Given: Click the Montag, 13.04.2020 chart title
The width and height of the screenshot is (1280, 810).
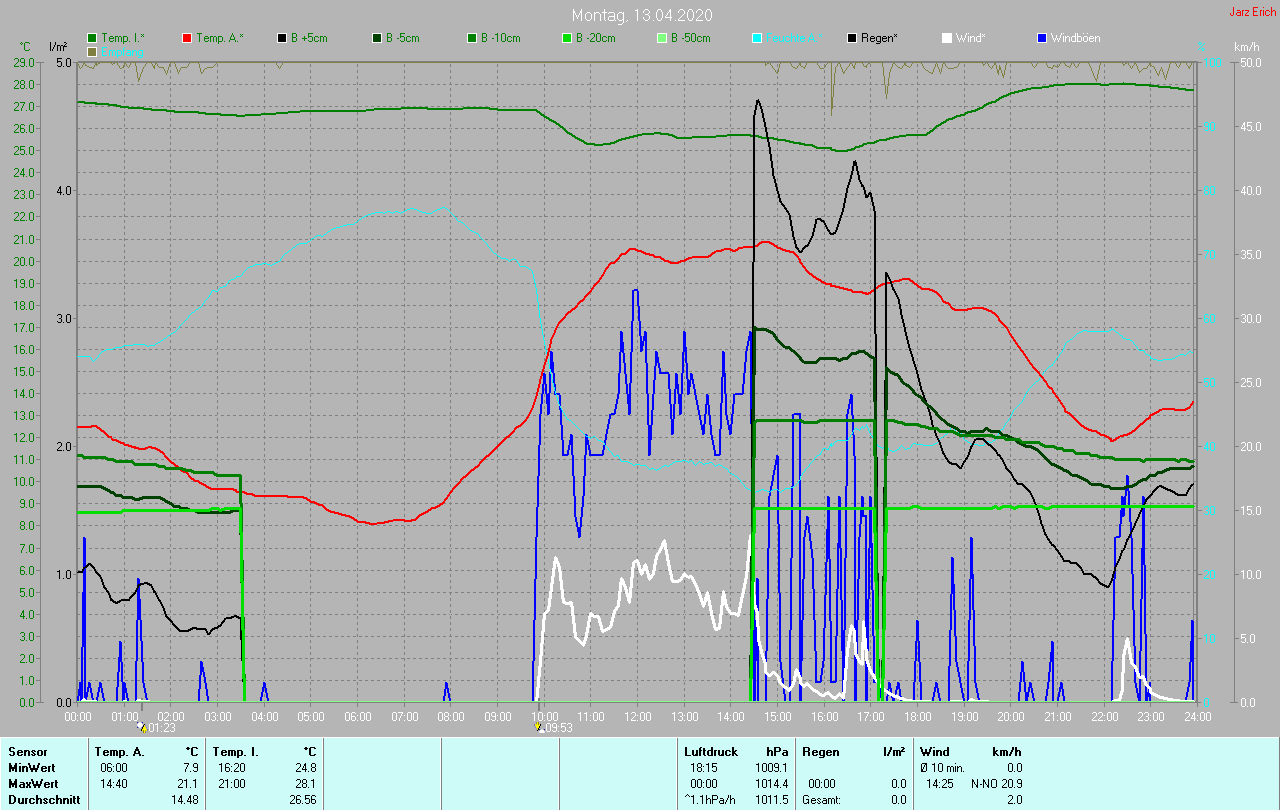Looking at the screenshot, I should (639, 15).
